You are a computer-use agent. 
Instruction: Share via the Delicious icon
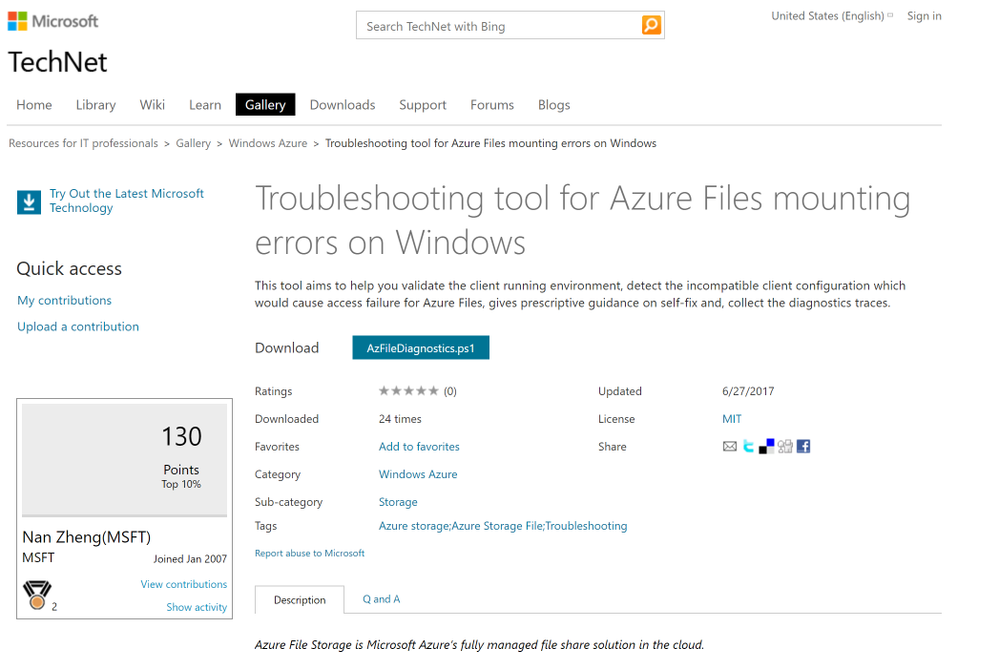pyautogui.click(x=766, y=446)
